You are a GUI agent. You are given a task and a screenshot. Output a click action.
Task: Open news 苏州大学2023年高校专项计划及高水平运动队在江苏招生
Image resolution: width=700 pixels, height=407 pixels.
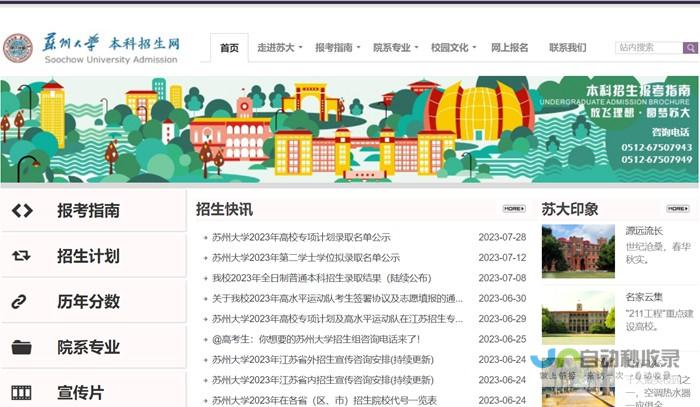point(338,319)
